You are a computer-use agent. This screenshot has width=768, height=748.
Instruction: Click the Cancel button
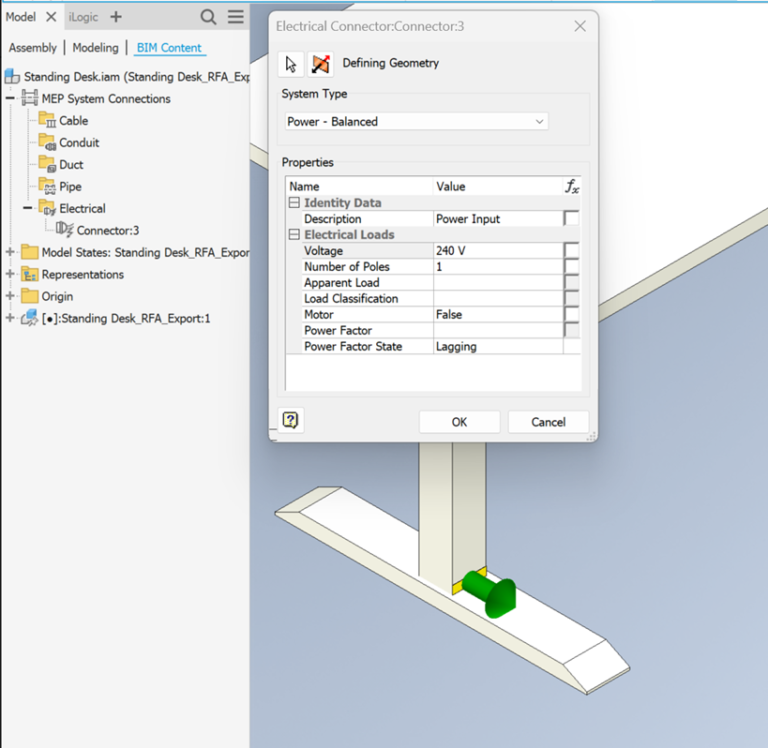549,422
